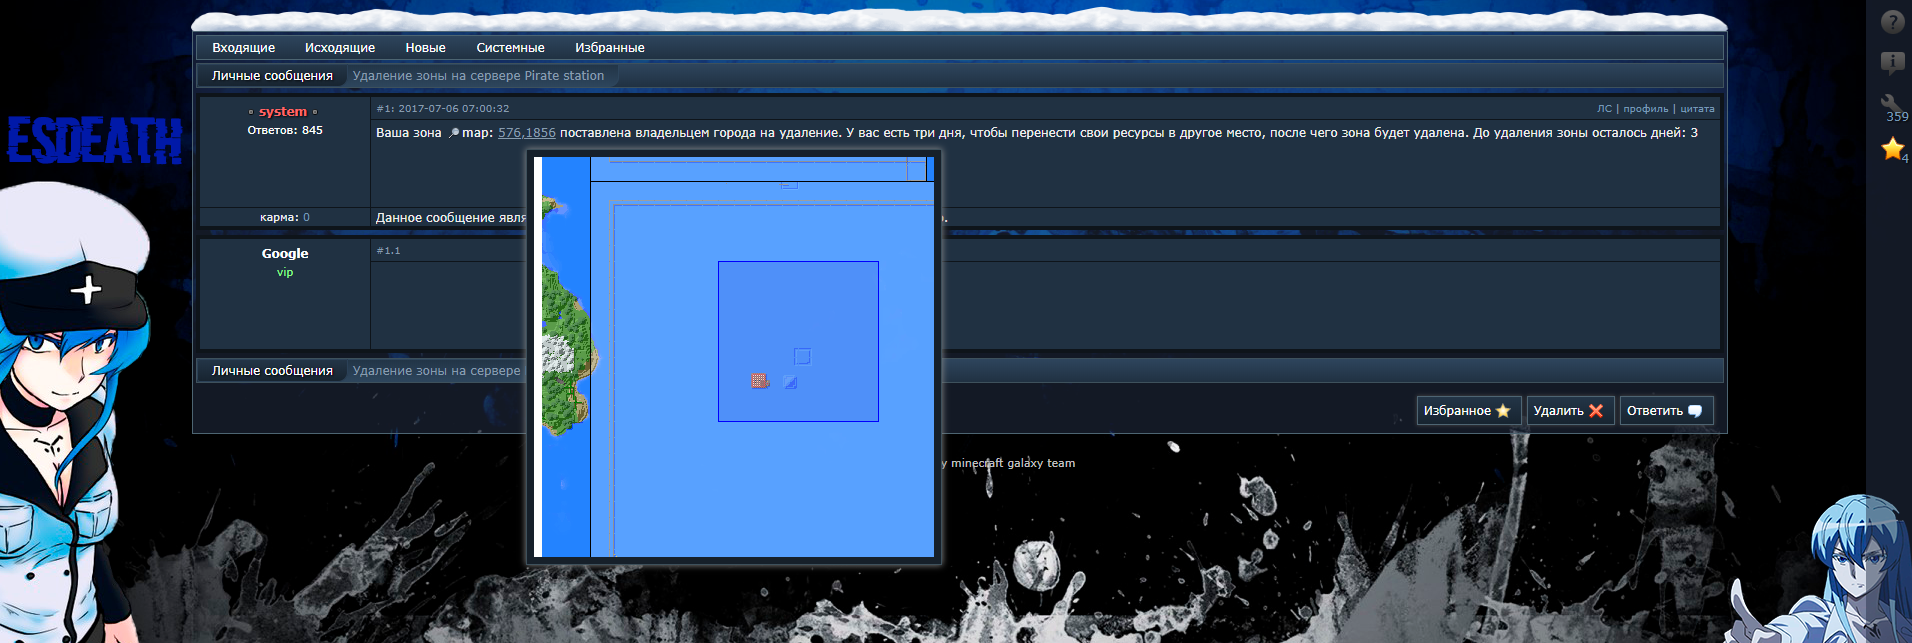Screen dimensions: 1912x643
Task: Click the bottom Личные сообщения breadcrumb
Action: click(272, 370)
